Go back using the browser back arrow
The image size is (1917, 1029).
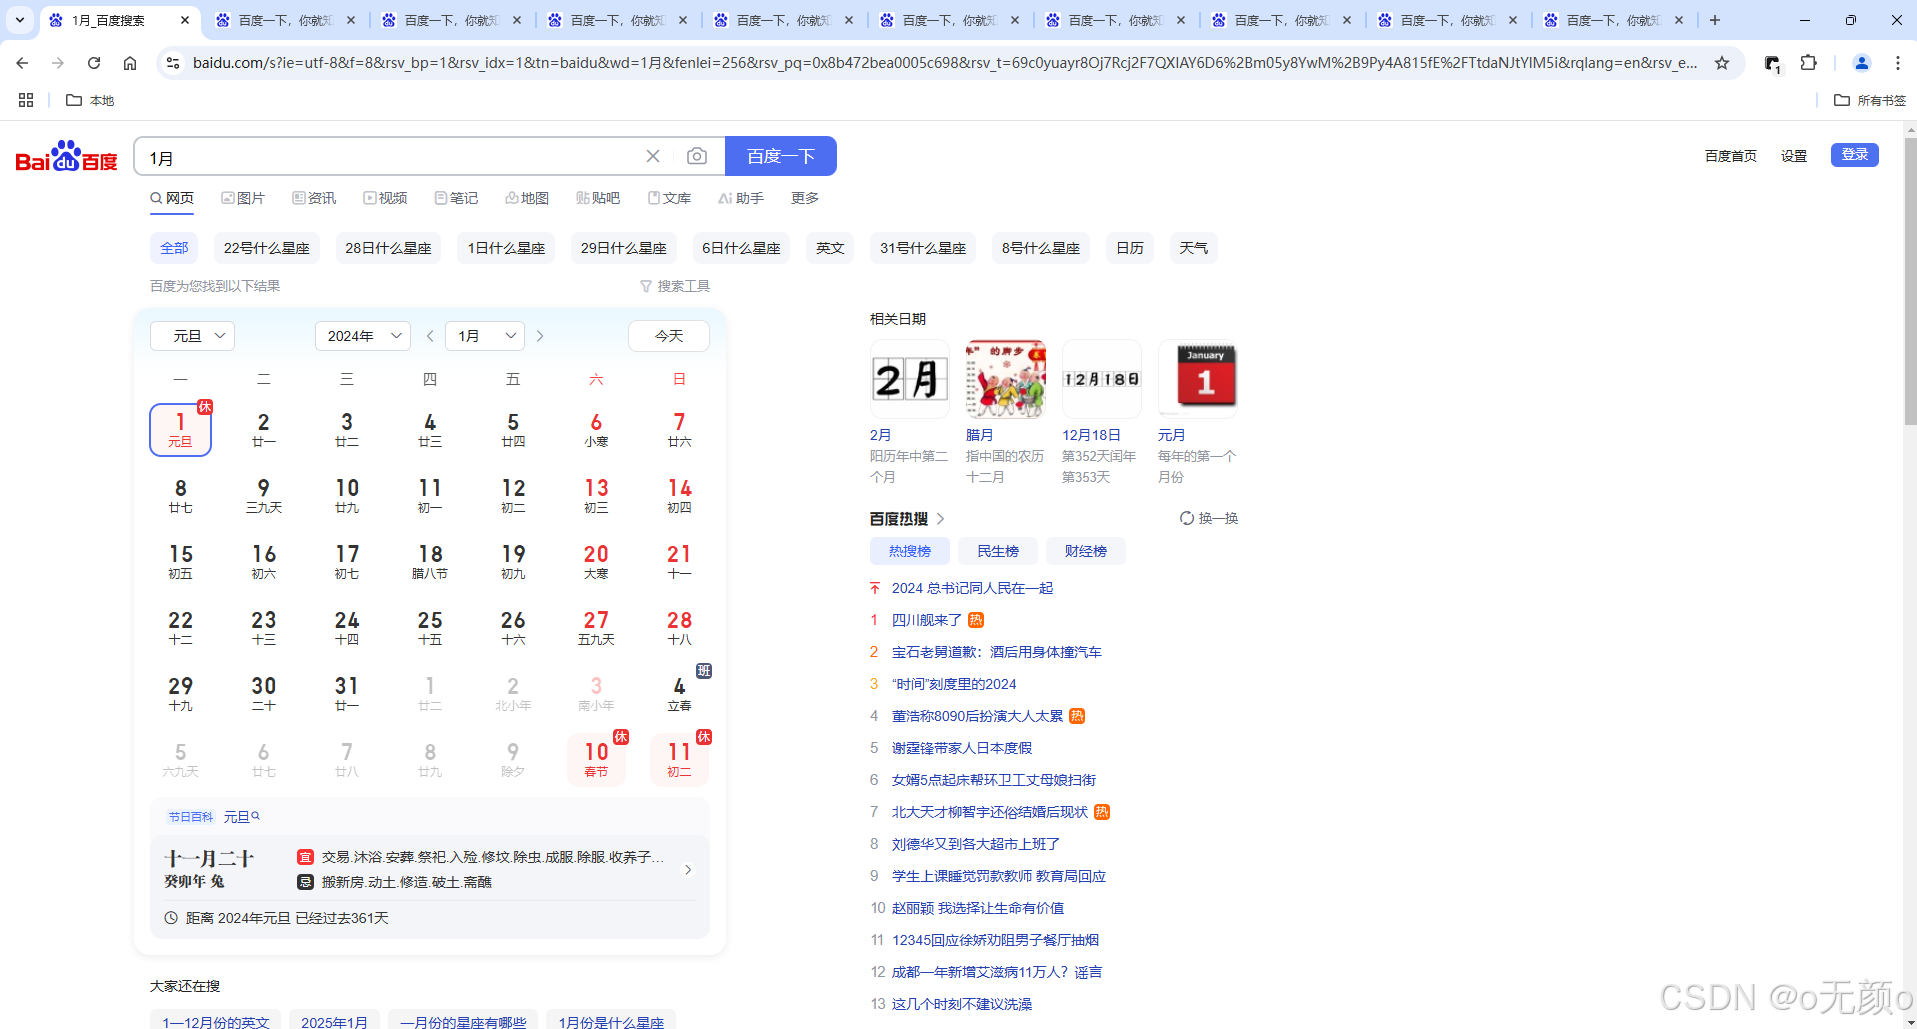coord(22,63)
